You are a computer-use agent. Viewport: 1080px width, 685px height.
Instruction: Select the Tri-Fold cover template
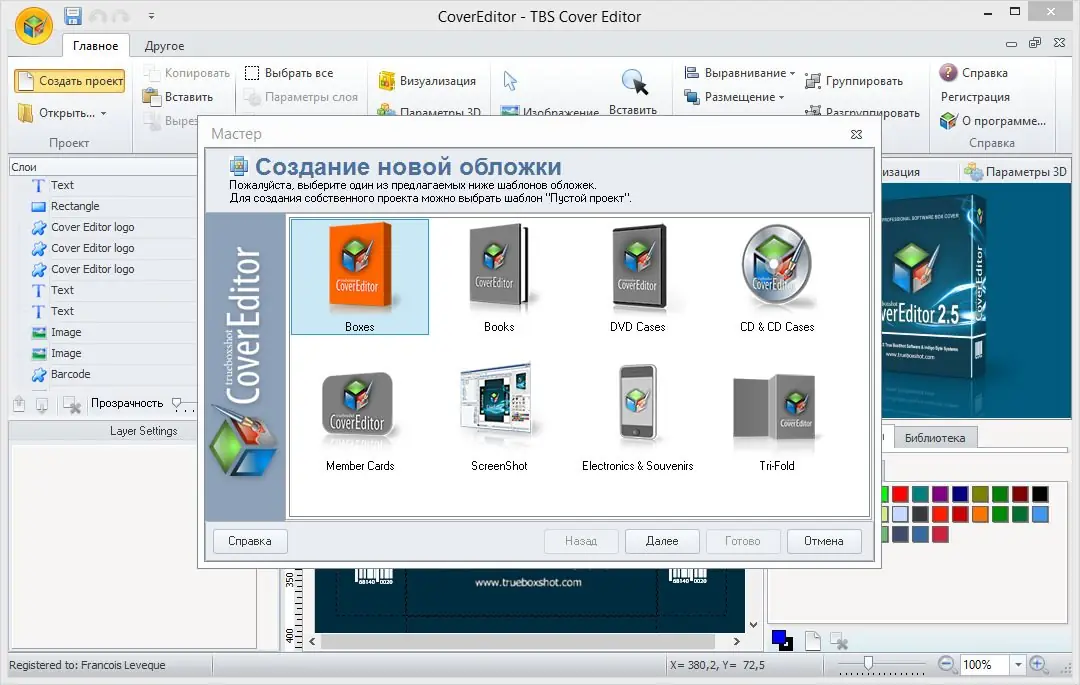click(777, 412)
